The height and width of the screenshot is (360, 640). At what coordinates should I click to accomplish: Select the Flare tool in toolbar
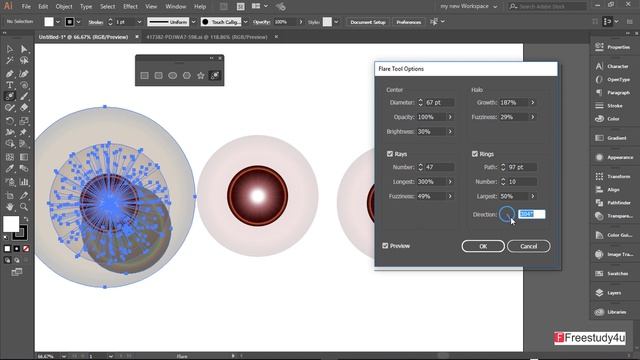pyautogui.click(x=10, y=96)
